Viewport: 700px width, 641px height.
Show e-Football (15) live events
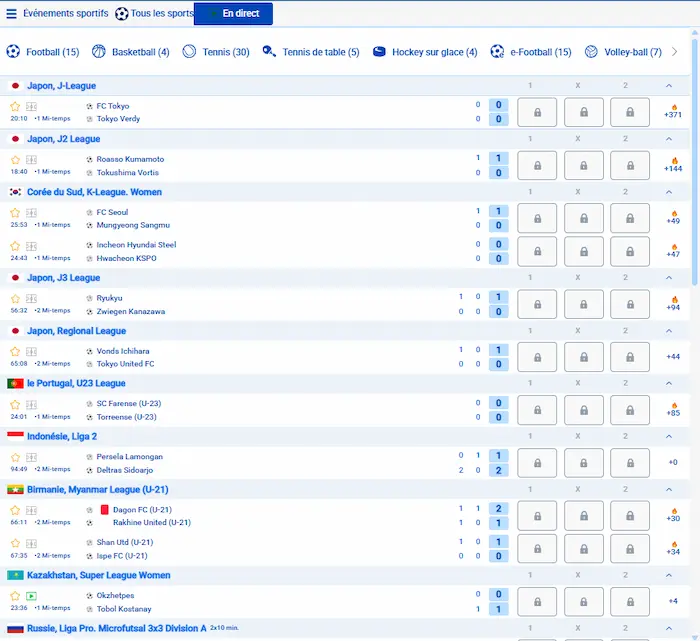(531, 52)
